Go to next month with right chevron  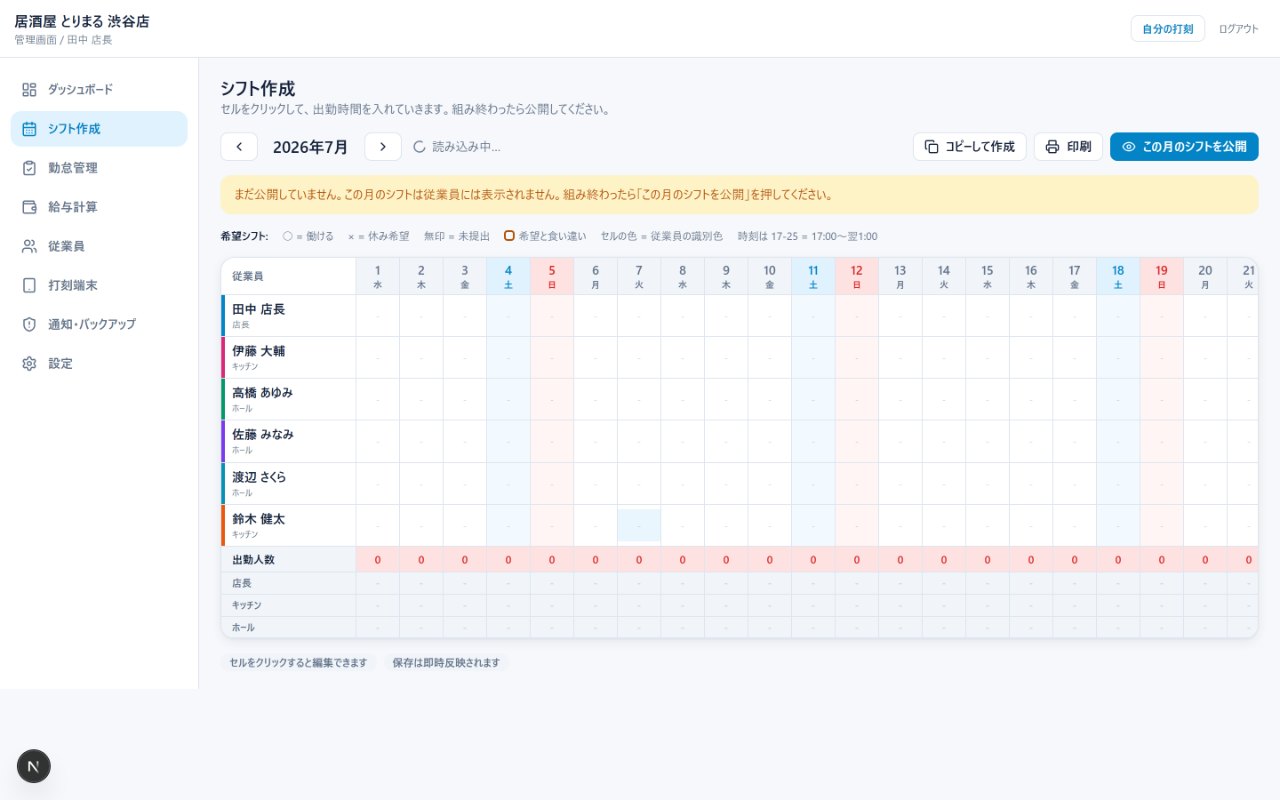point(383,147)
